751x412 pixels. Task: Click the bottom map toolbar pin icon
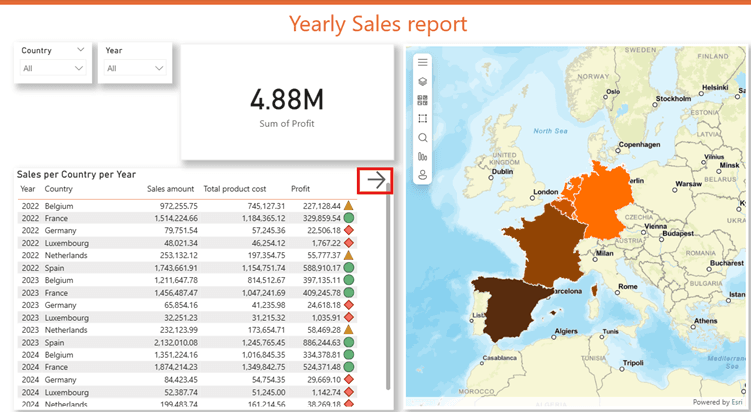point(422,175)
